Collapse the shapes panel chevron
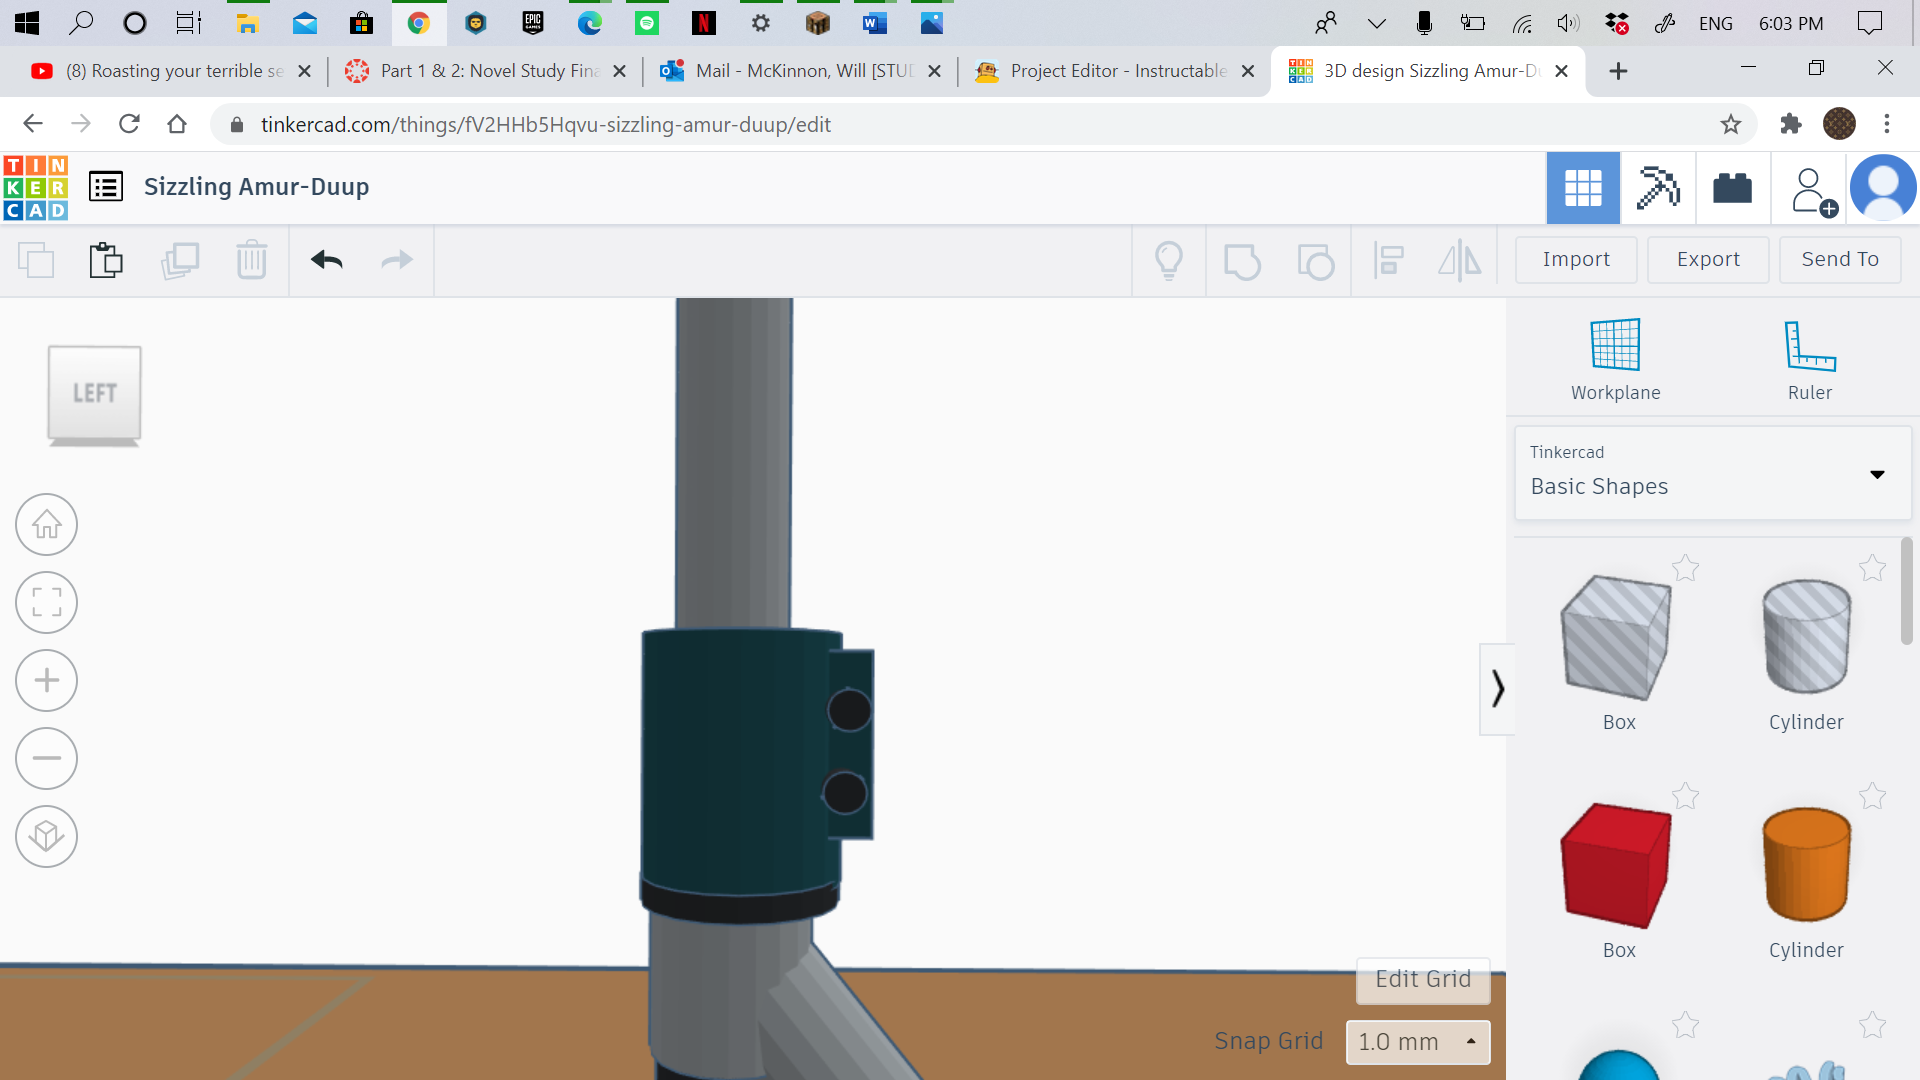 [x=1497, y=689]
